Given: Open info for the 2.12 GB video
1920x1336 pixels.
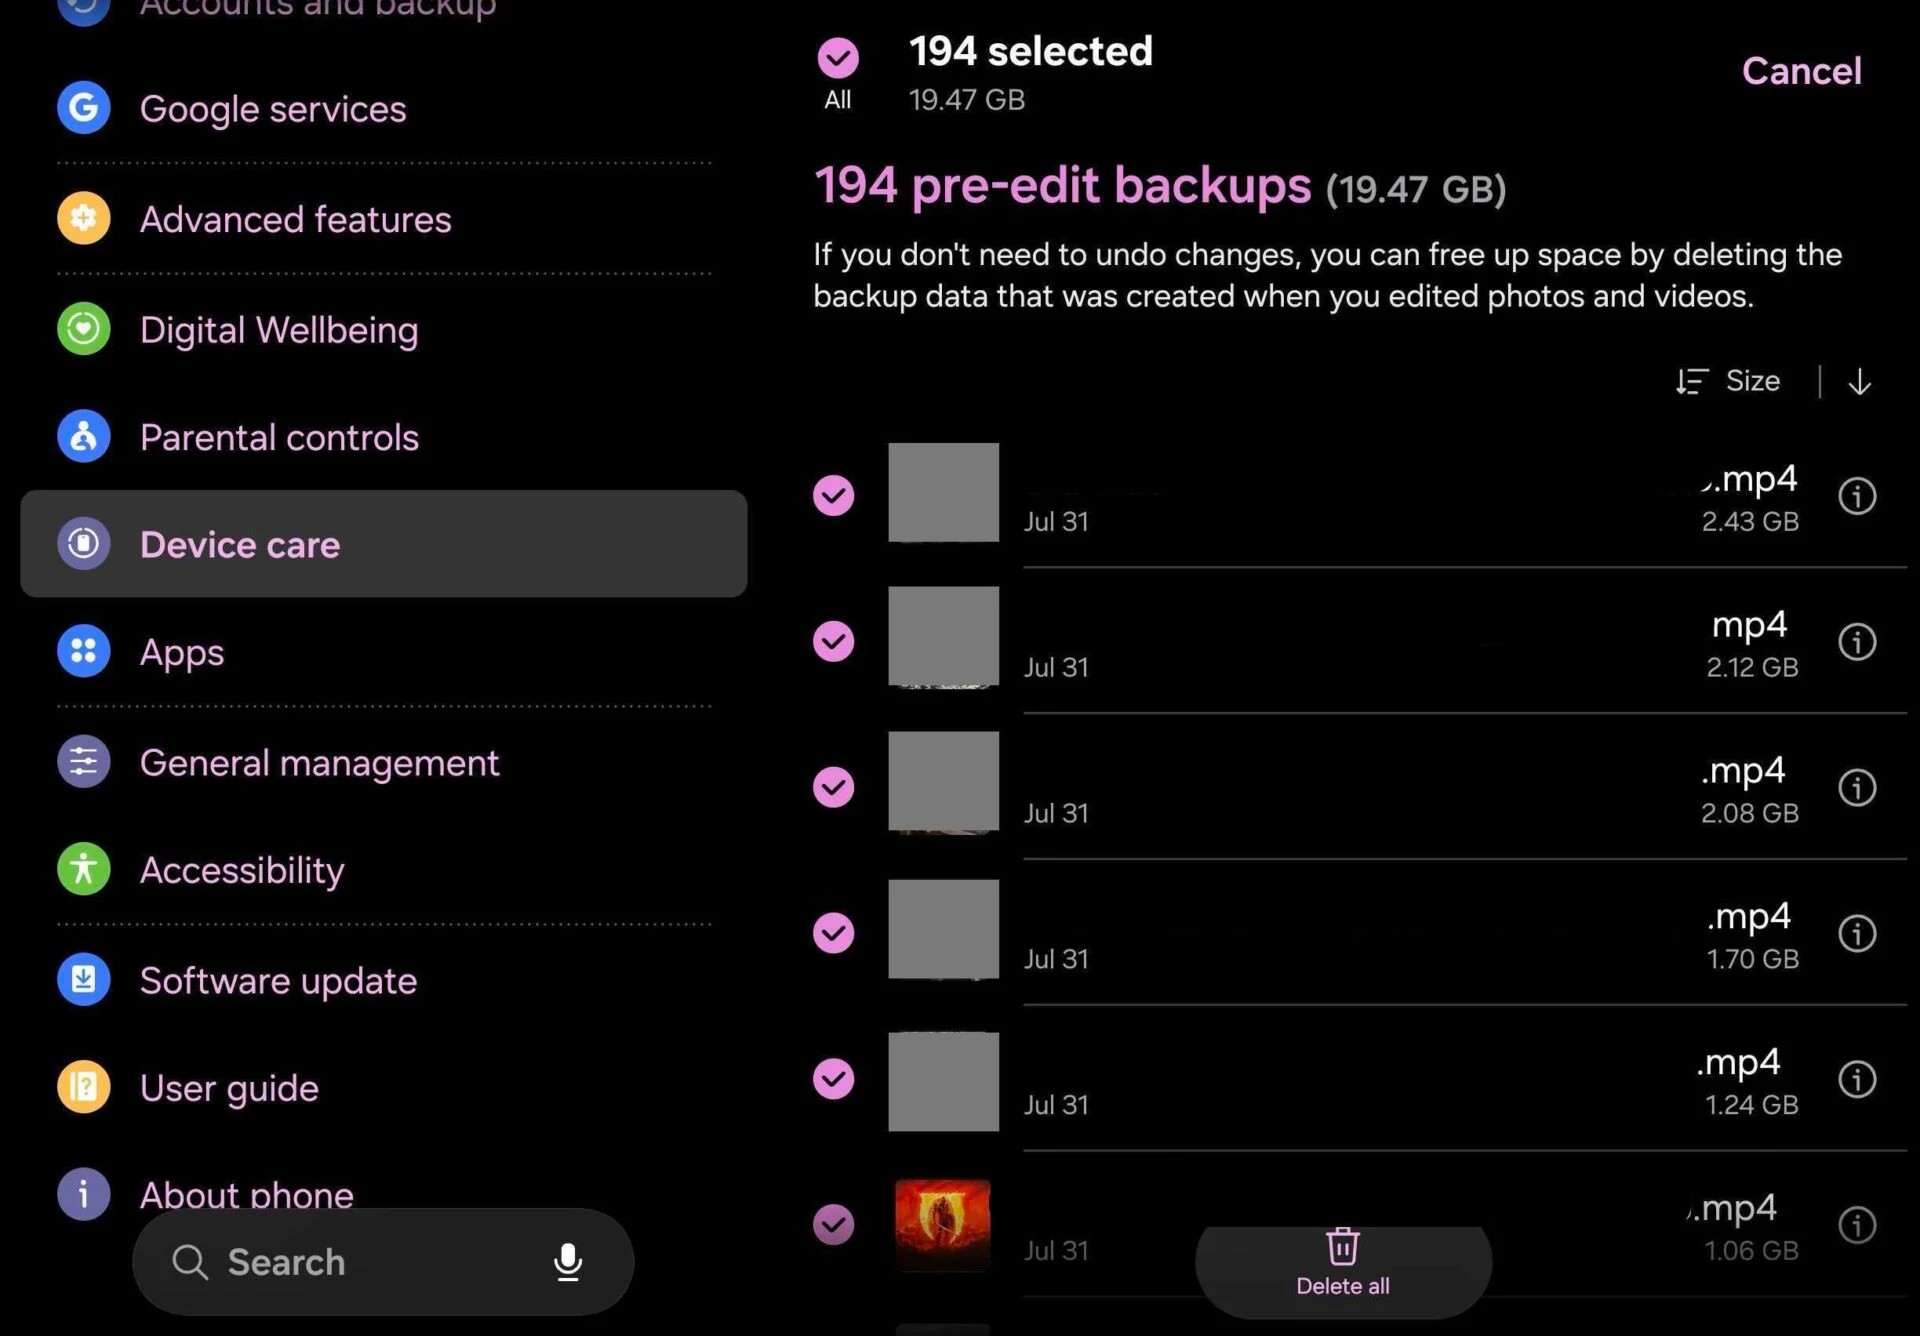Looking at the screenshot, I should 1857,642.
